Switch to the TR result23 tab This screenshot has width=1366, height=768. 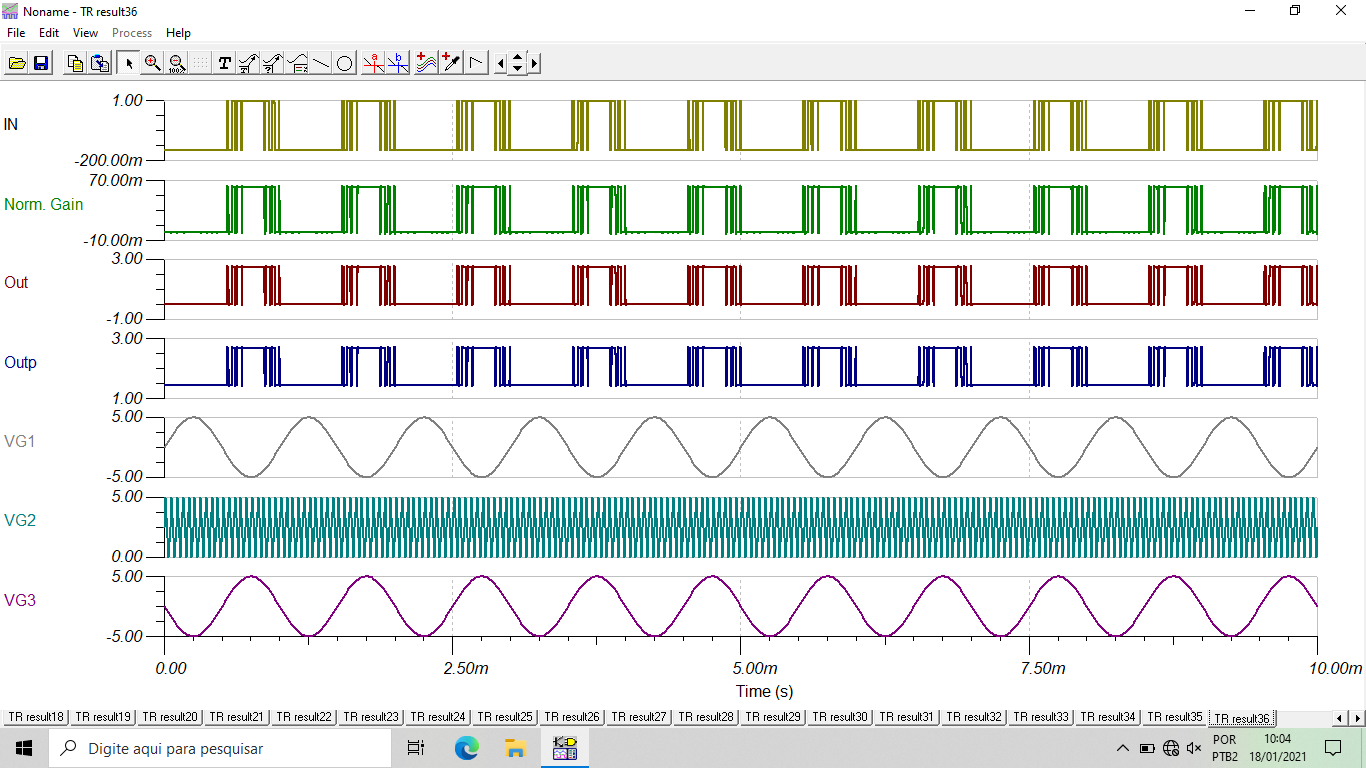371,717
